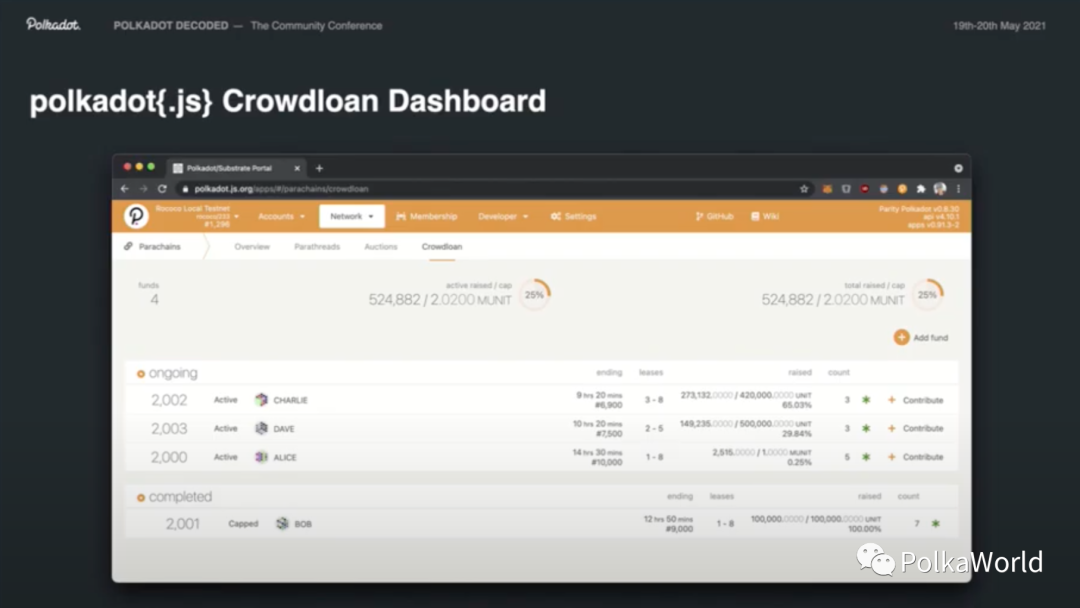Click the Add fund button
1080x608 pixels.
(x=921, y=338)
